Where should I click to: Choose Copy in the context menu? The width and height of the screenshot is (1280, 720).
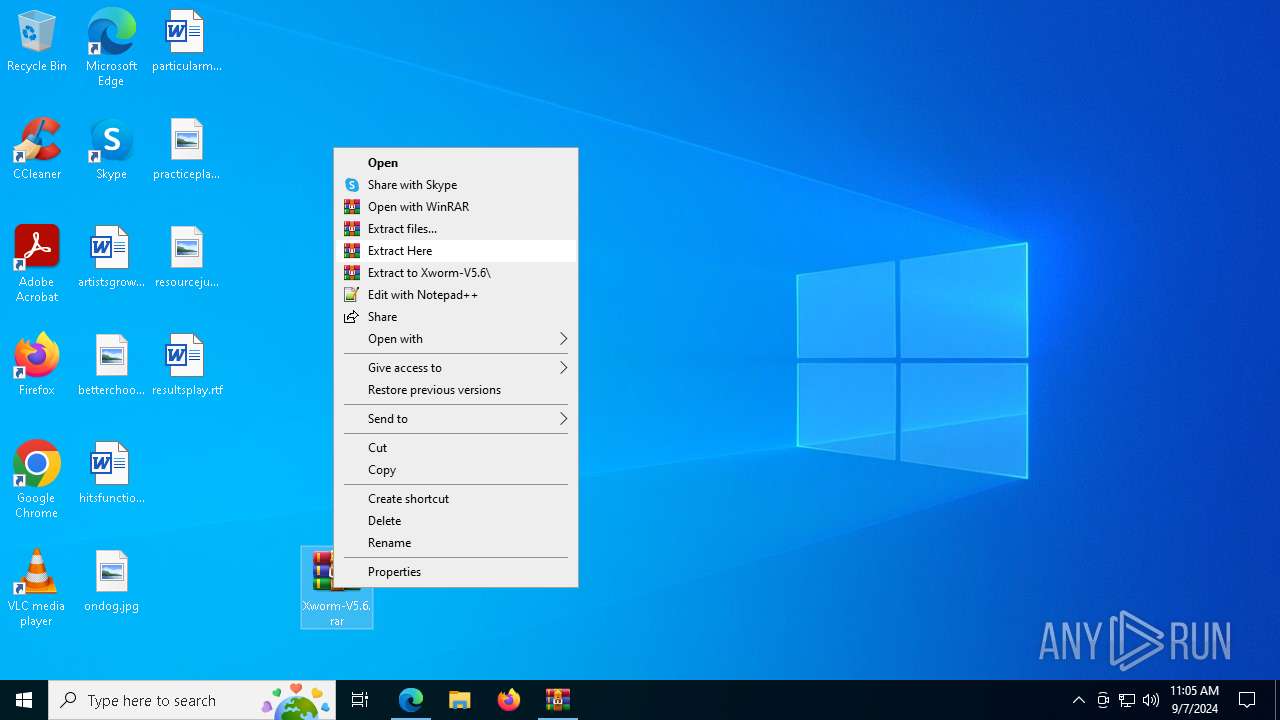[456, 470]
